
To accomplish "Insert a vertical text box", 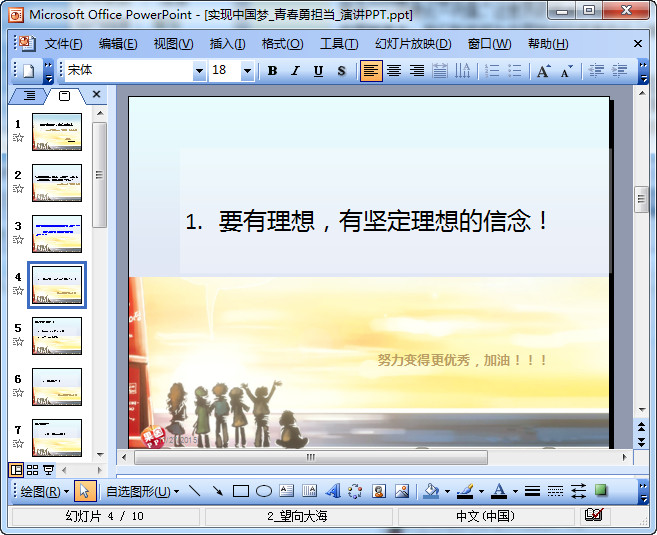I will point(310,491).
